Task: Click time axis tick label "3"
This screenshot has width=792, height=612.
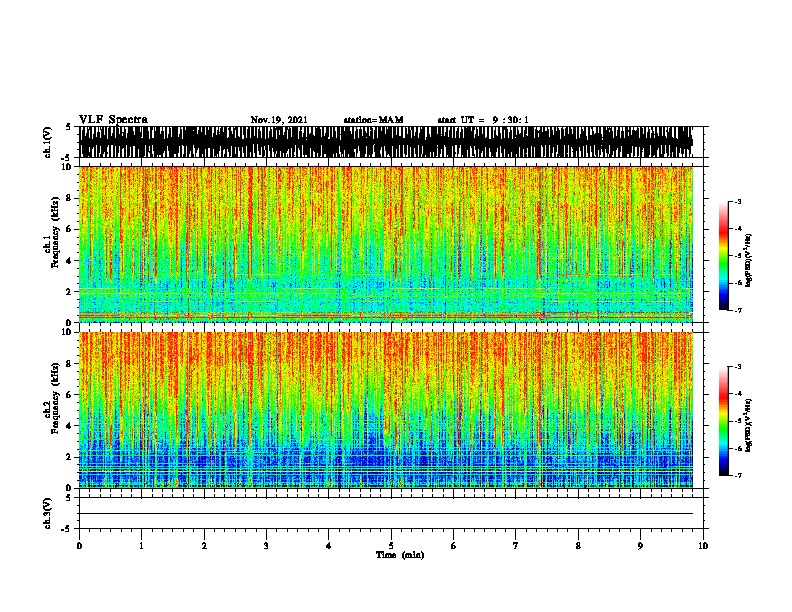Action: point(266,545)
